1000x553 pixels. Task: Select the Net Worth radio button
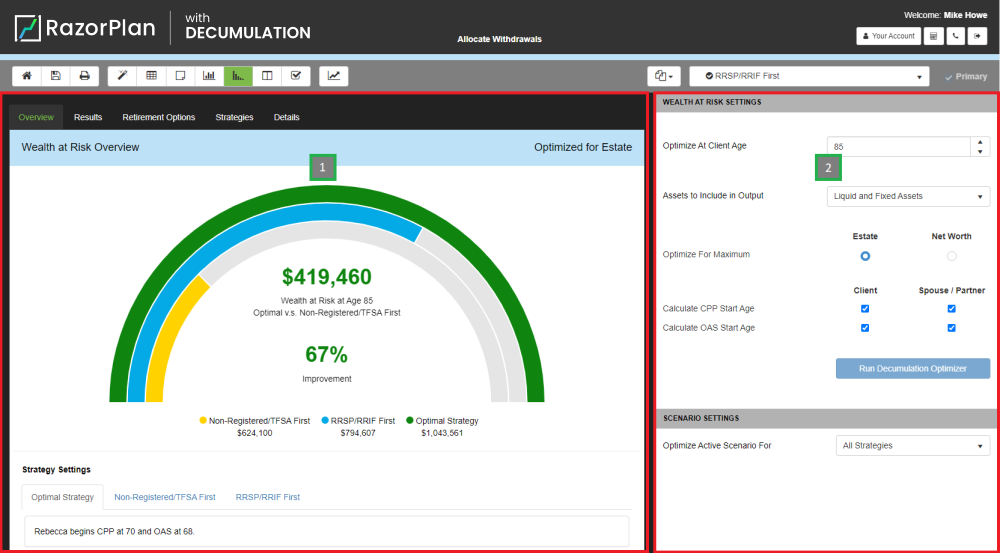click(x=951, y=256)
